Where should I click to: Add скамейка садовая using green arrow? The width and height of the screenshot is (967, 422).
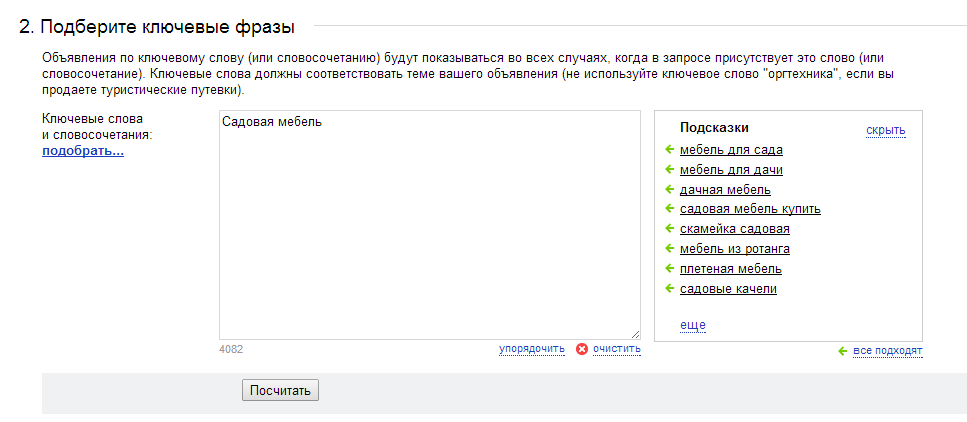[669, 228]
